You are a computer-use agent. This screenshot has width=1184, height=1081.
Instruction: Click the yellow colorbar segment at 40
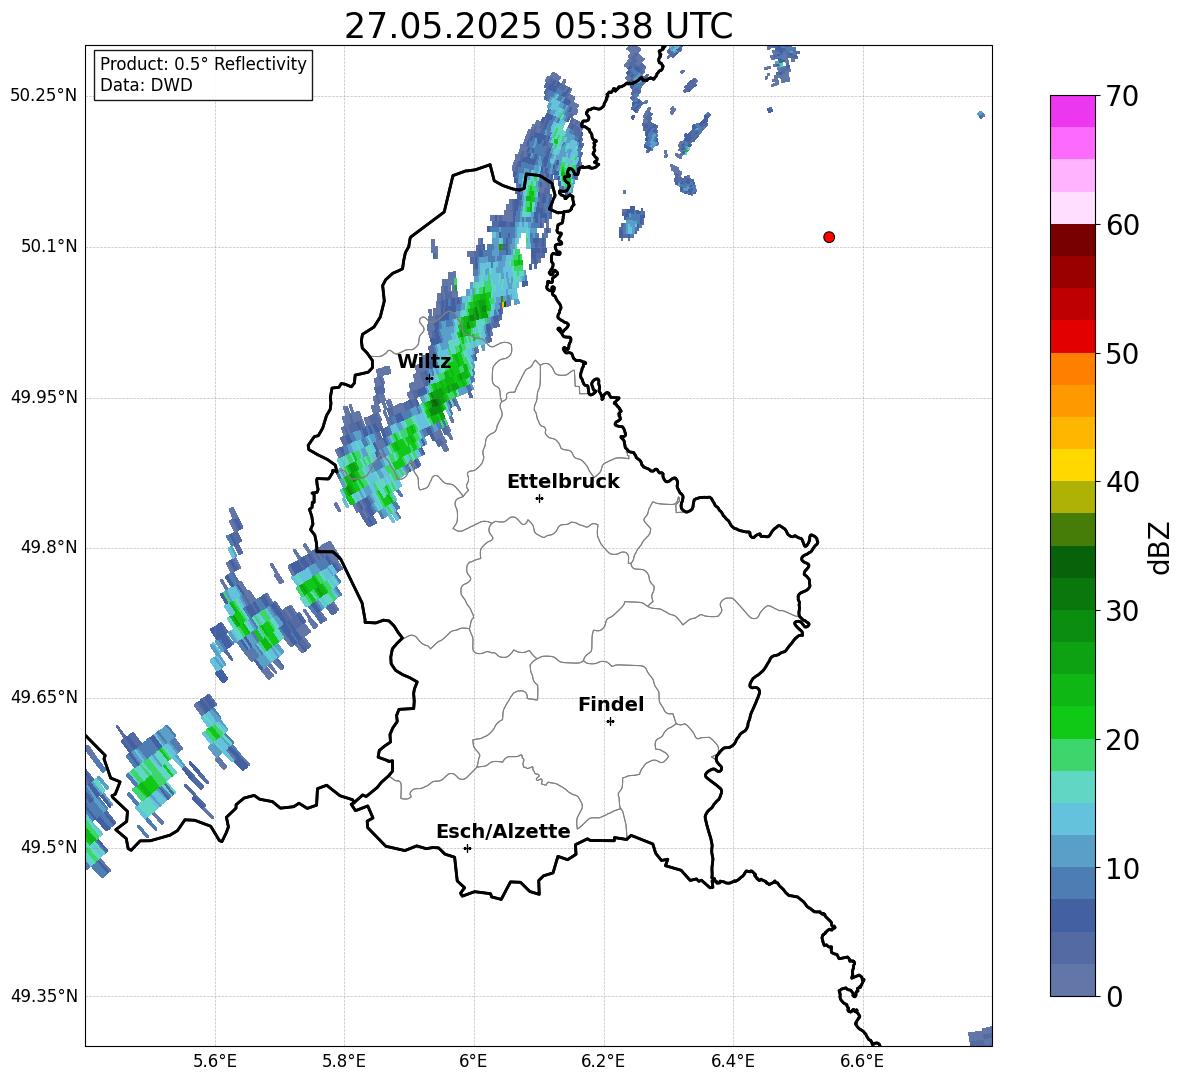(1072, 465)
